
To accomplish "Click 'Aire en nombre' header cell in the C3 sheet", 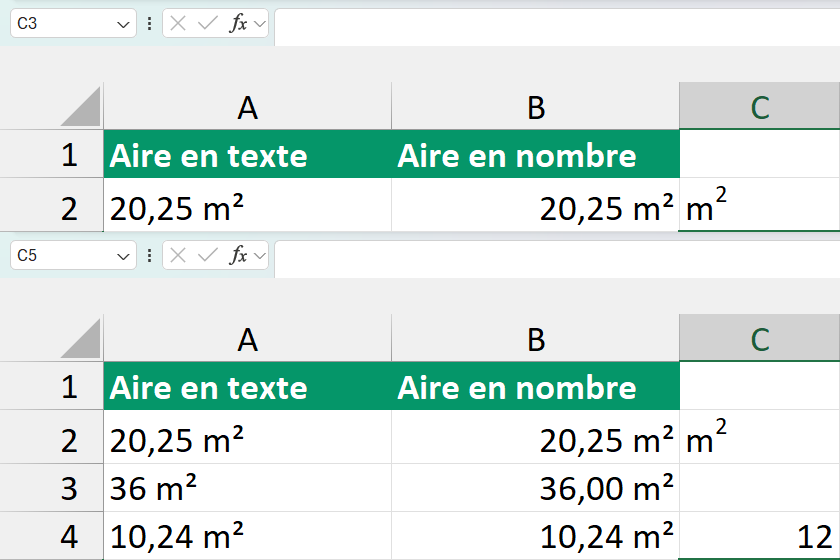I will pos(536,154).
